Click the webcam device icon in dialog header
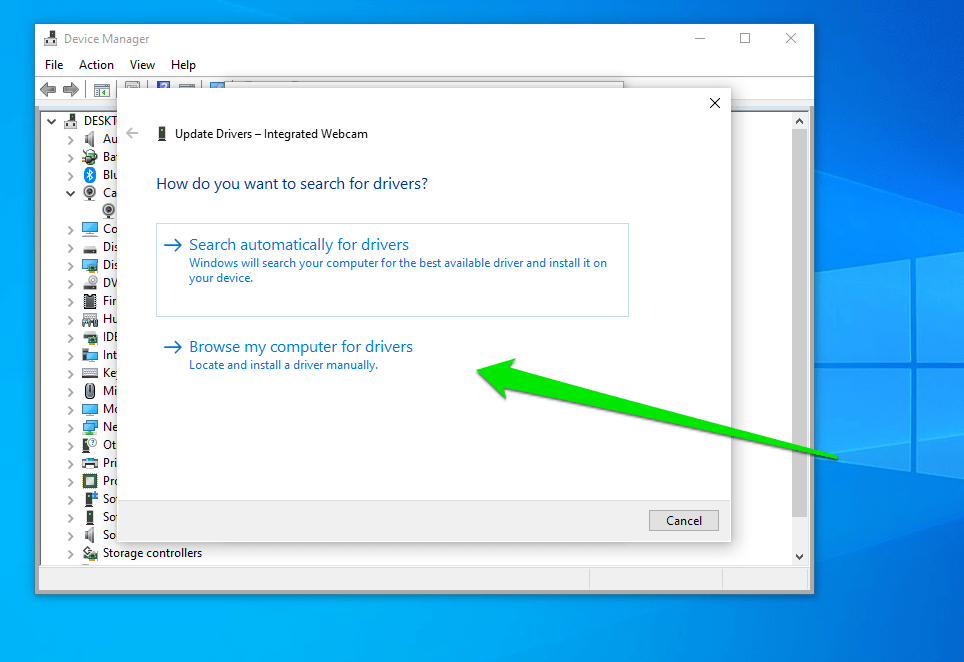This screenshot has width=964, height=662. coord(162,134)
